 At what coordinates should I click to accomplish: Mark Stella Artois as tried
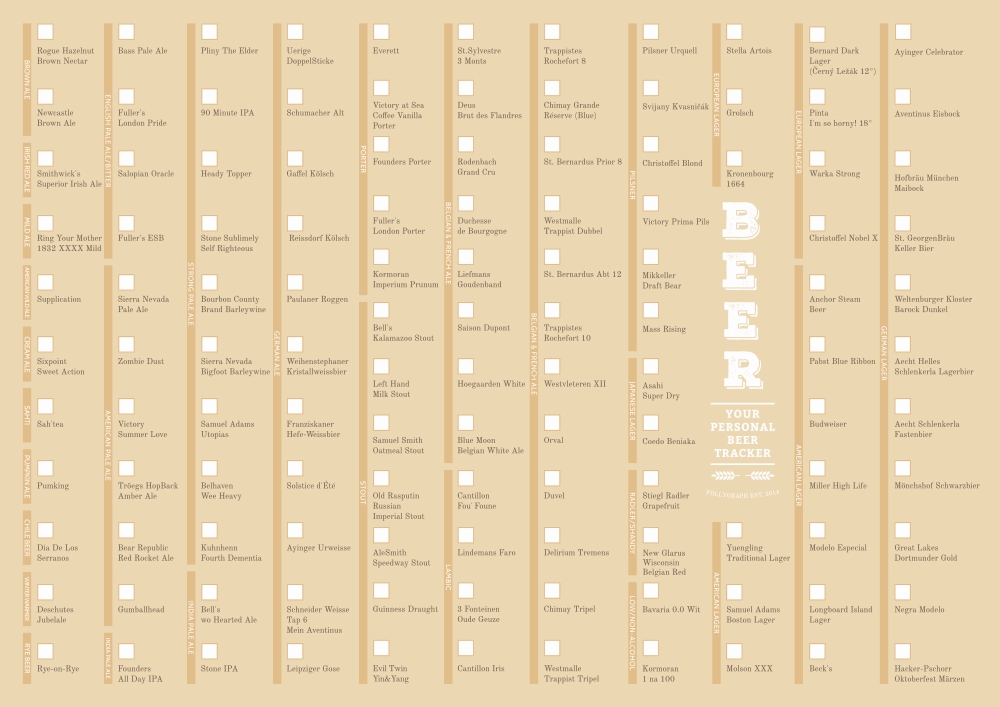tap(734, 32)
